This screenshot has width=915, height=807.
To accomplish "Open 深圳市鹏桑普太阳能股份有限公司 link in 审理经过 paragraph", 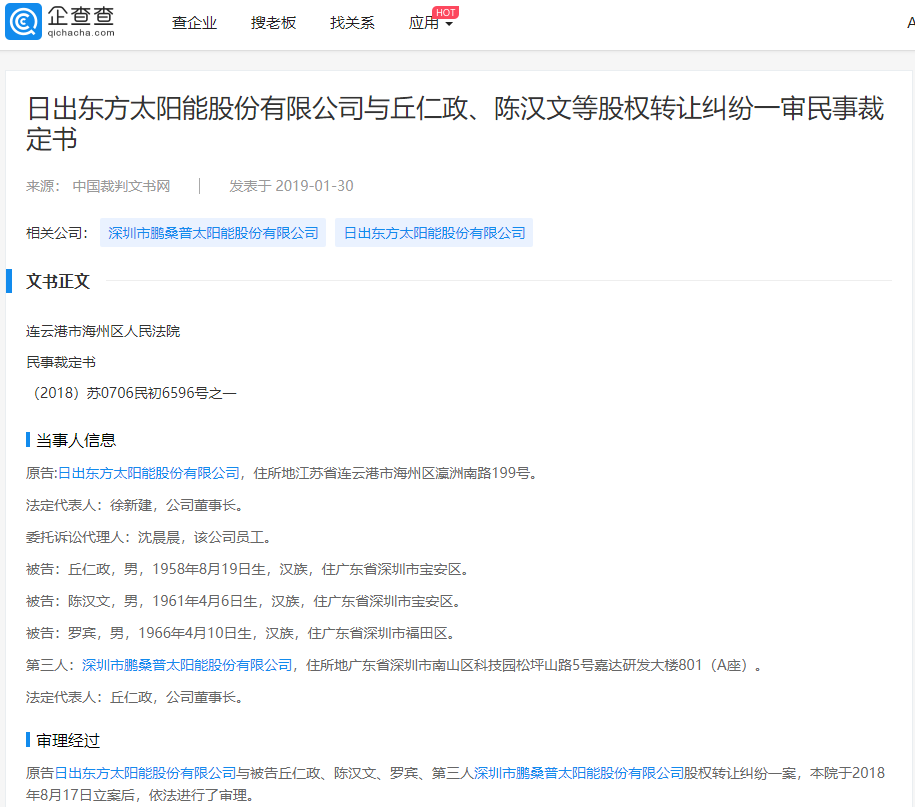I will tap(578, 773).
